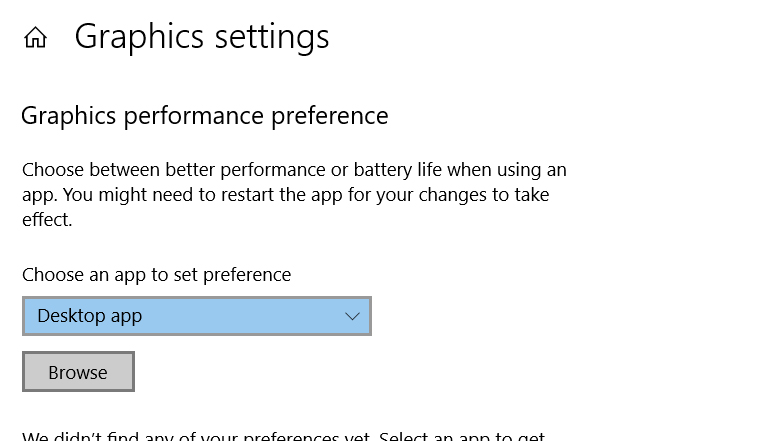Click the Browse button
This screenshot has width=784, height=441.
[78, 372]
